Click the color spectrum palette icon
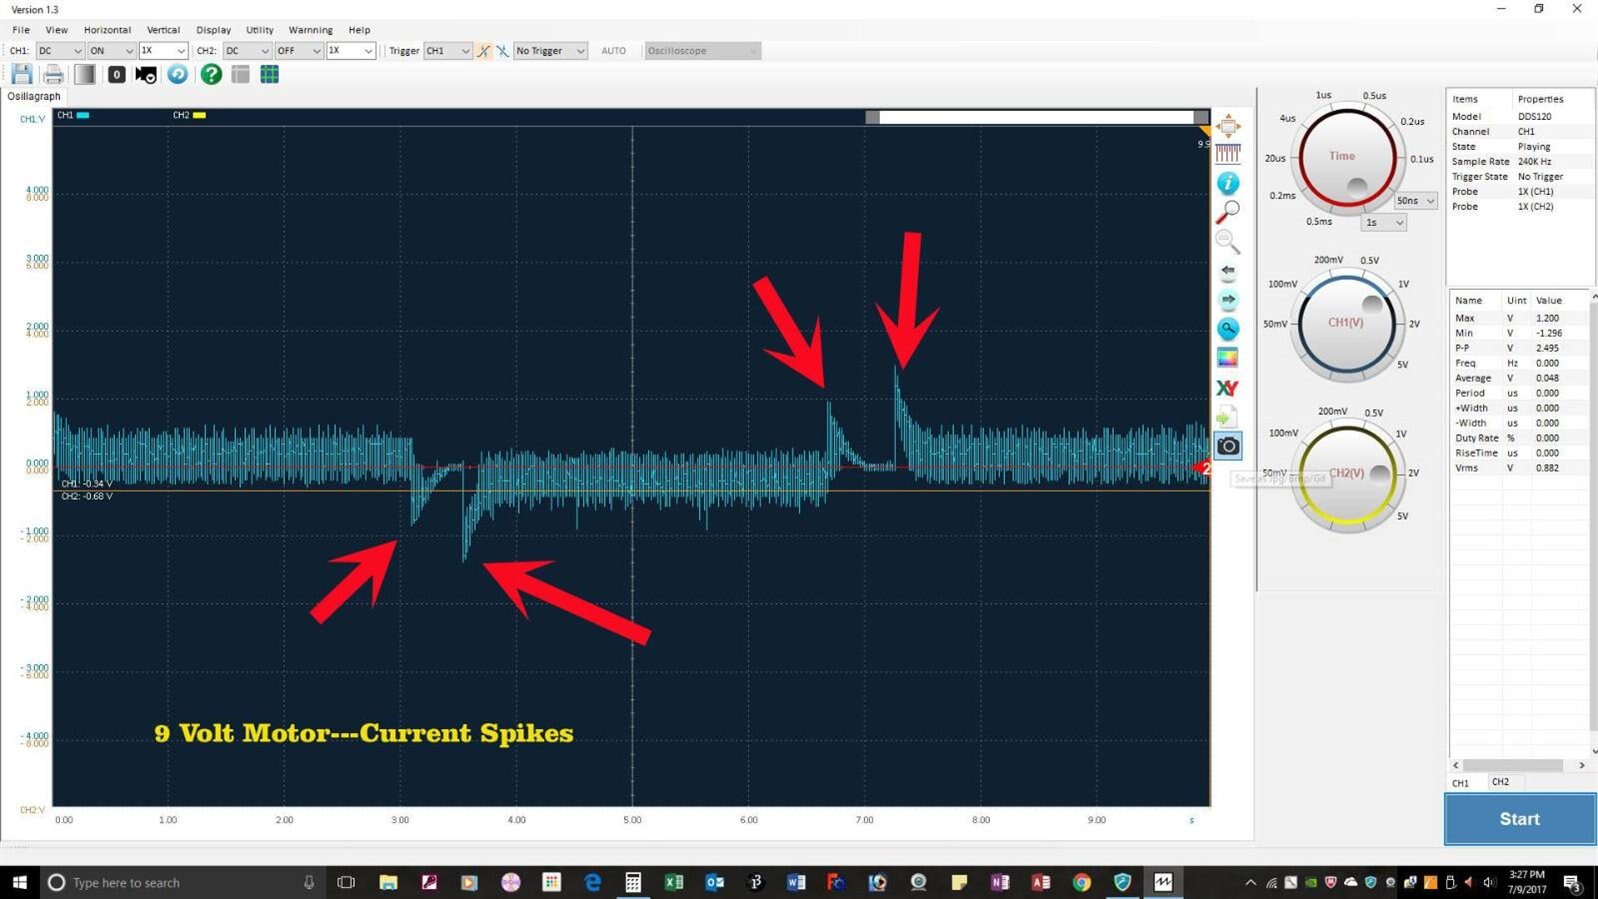This screenshot has width=1598, height=899. click(x=1228, y=358)
